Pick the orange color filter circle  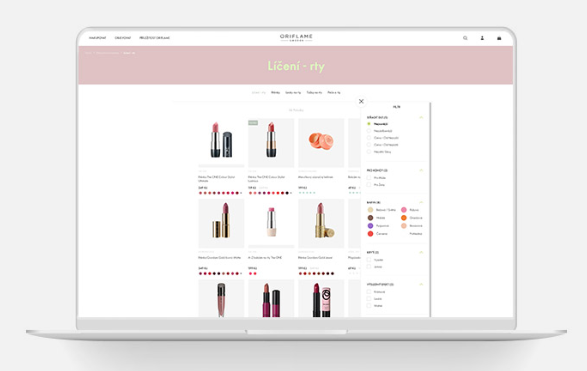pyautogui.click(x=404, y=218)
